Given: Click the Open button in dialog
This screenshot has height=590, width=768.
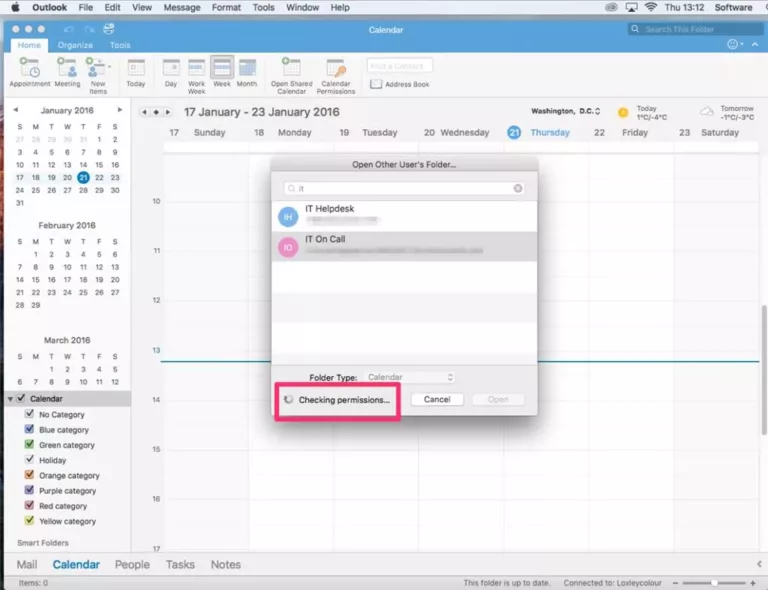Looking at the screenshot, I should [x=498, y=400].
